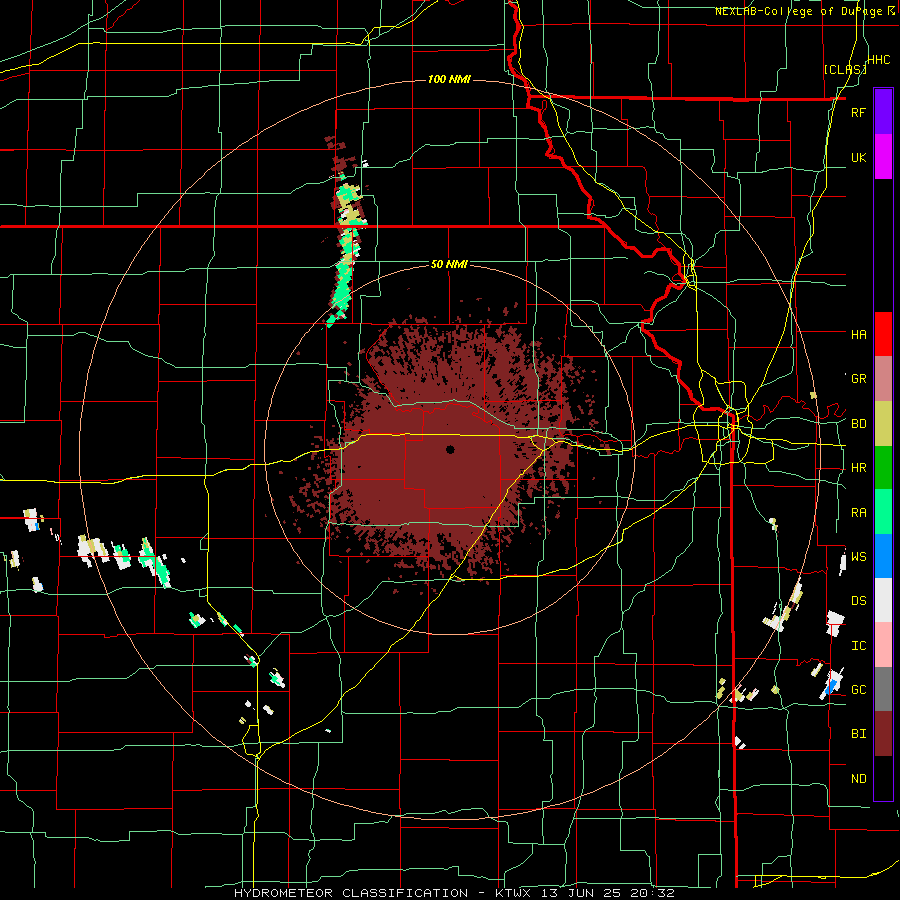The width and height of the screenshot is (900, 900).
Task: Click the "DS" legend label
Action: 858,601
